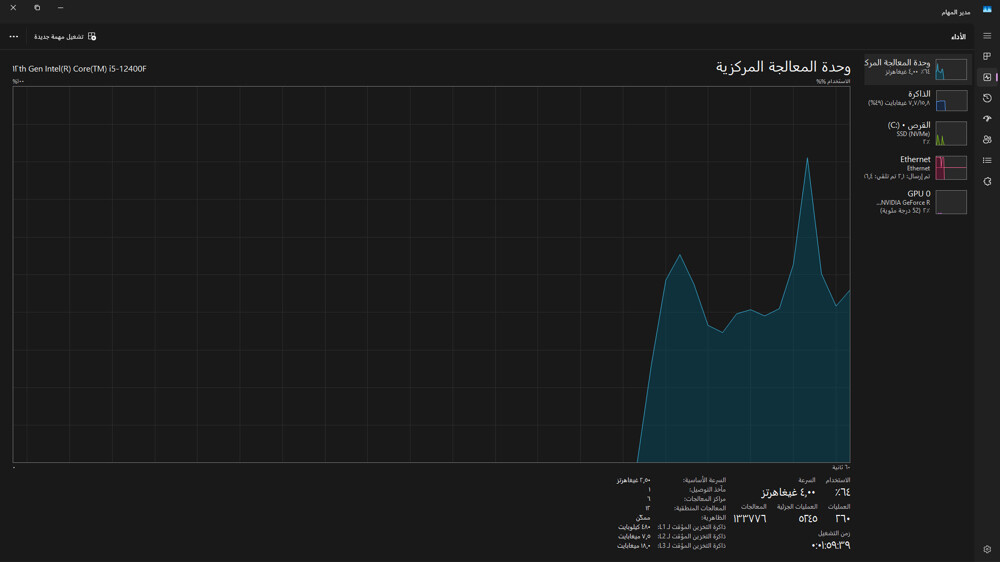Click the CPU usage graph area
The height and width of the screenshot is (562, 1000).
[431, 274]
